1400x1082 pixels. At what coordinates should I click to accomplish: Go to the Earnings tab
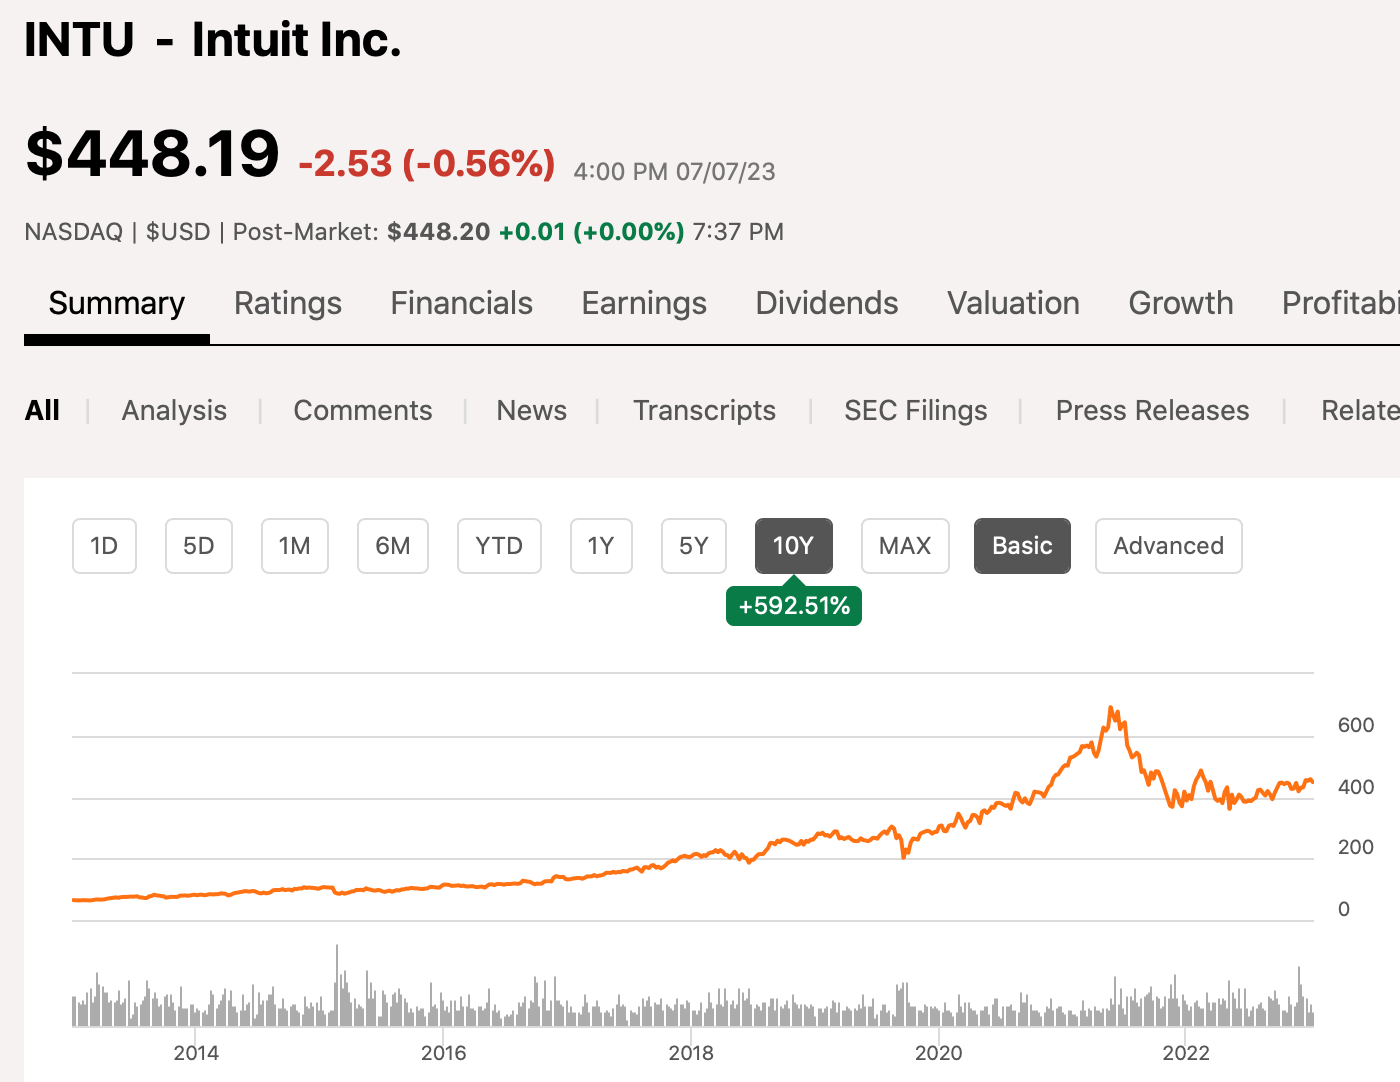point(644,303)
